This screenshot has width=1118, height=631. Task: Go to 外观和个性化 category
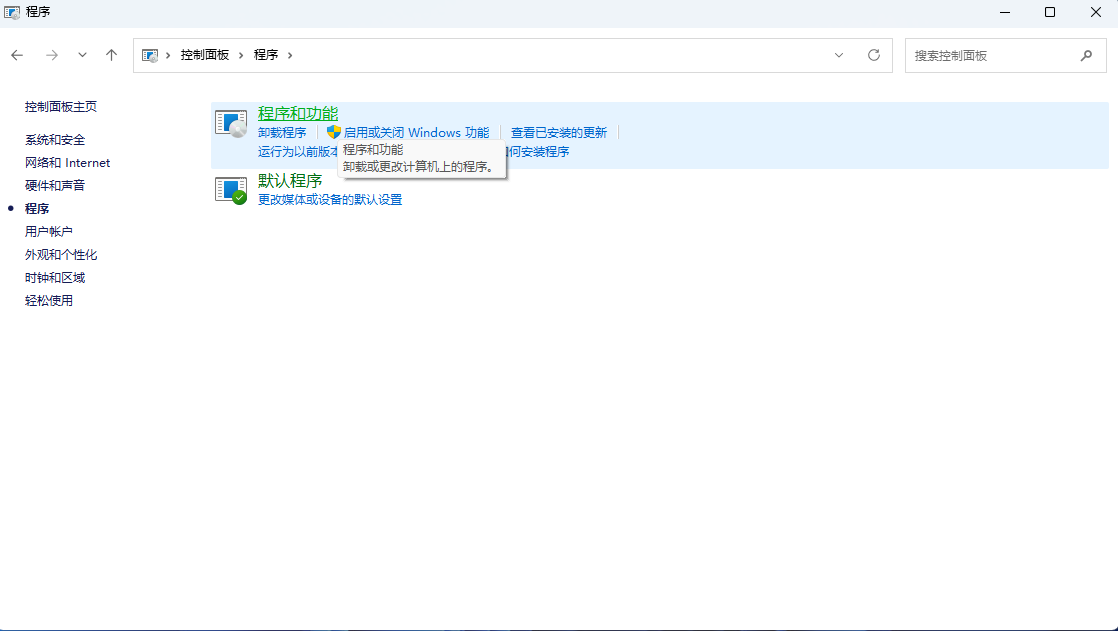[x=61, y=255]
